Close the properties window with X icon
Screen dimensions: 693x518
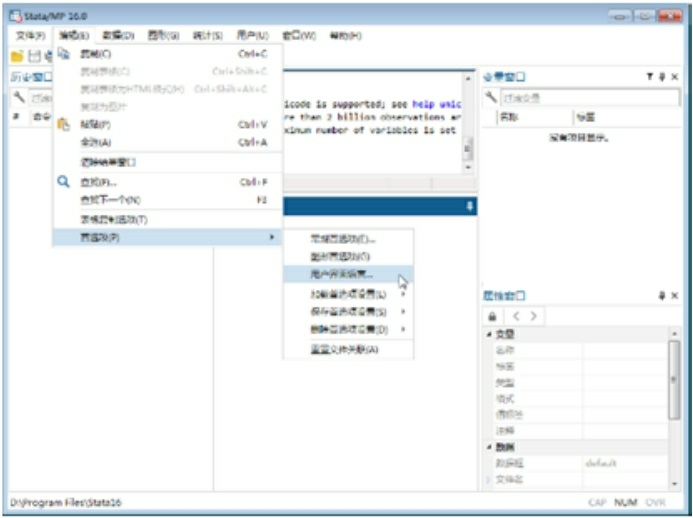point(674,295)
